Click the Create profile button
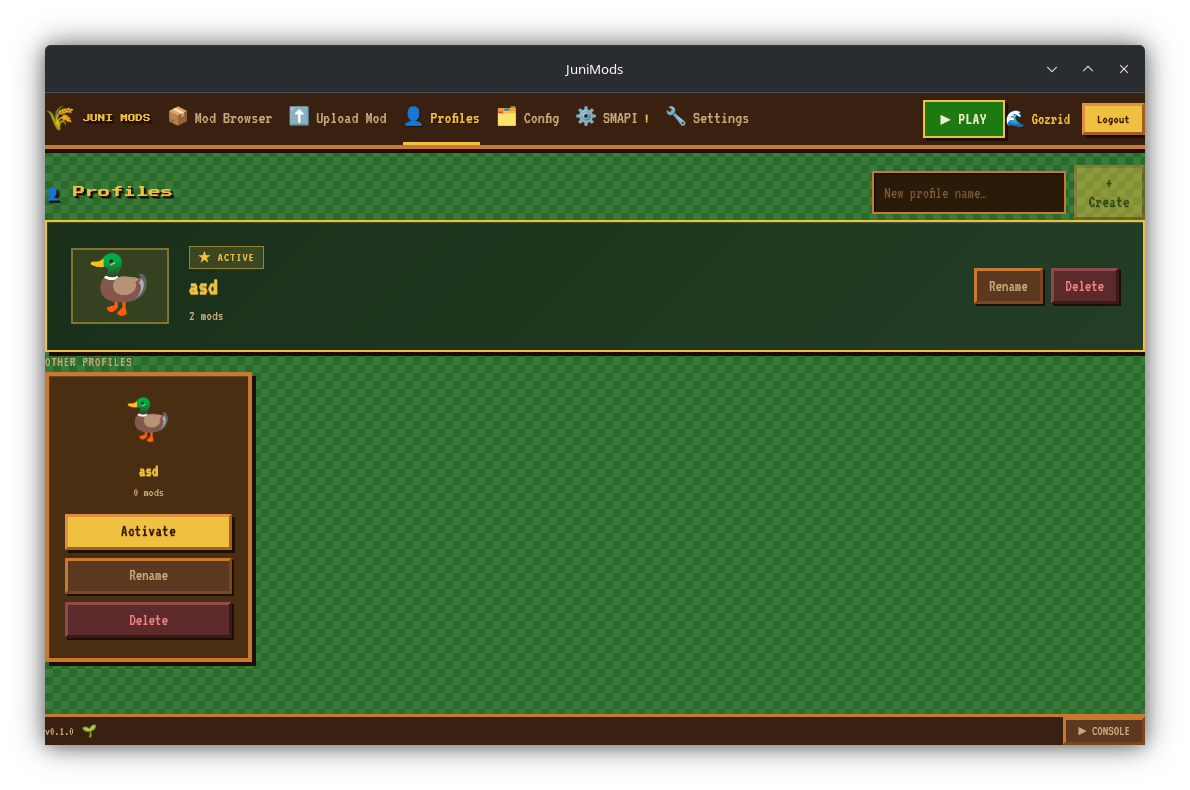This screenshot has height=790, width=1190. [x=1109, y=193]
